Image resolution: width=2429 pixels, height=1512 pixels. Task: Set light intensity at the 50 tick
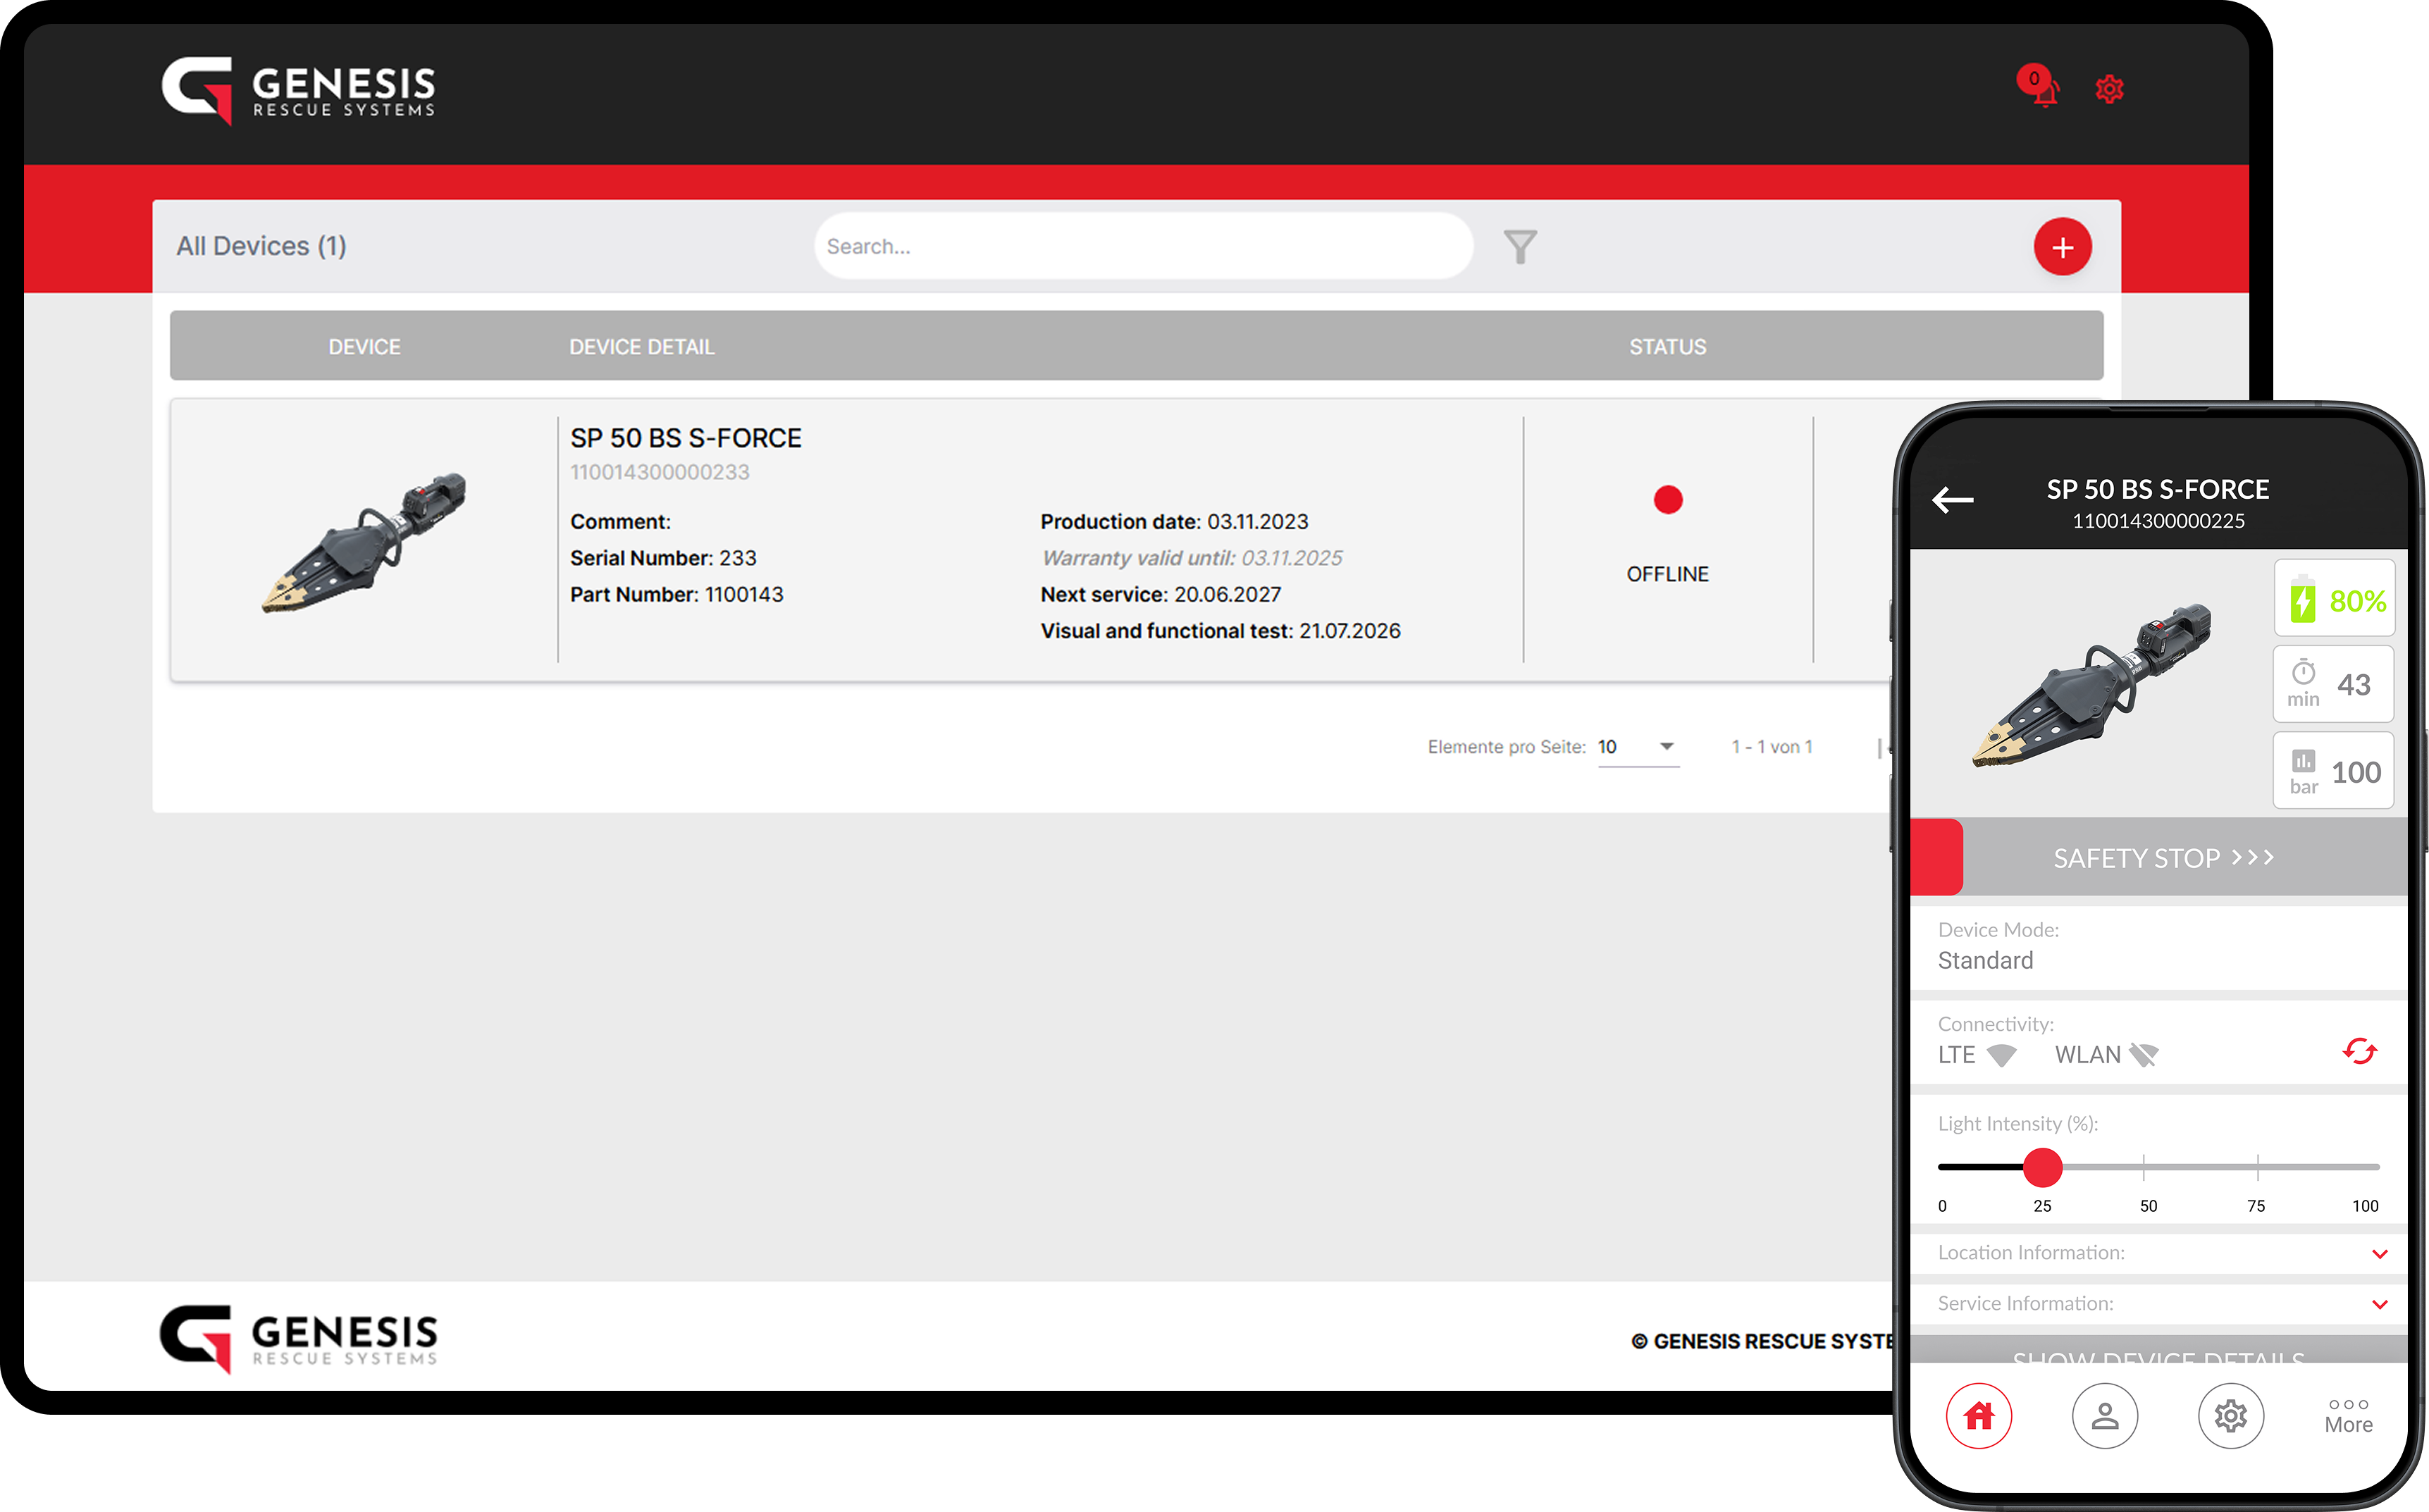(2144, 1167)
